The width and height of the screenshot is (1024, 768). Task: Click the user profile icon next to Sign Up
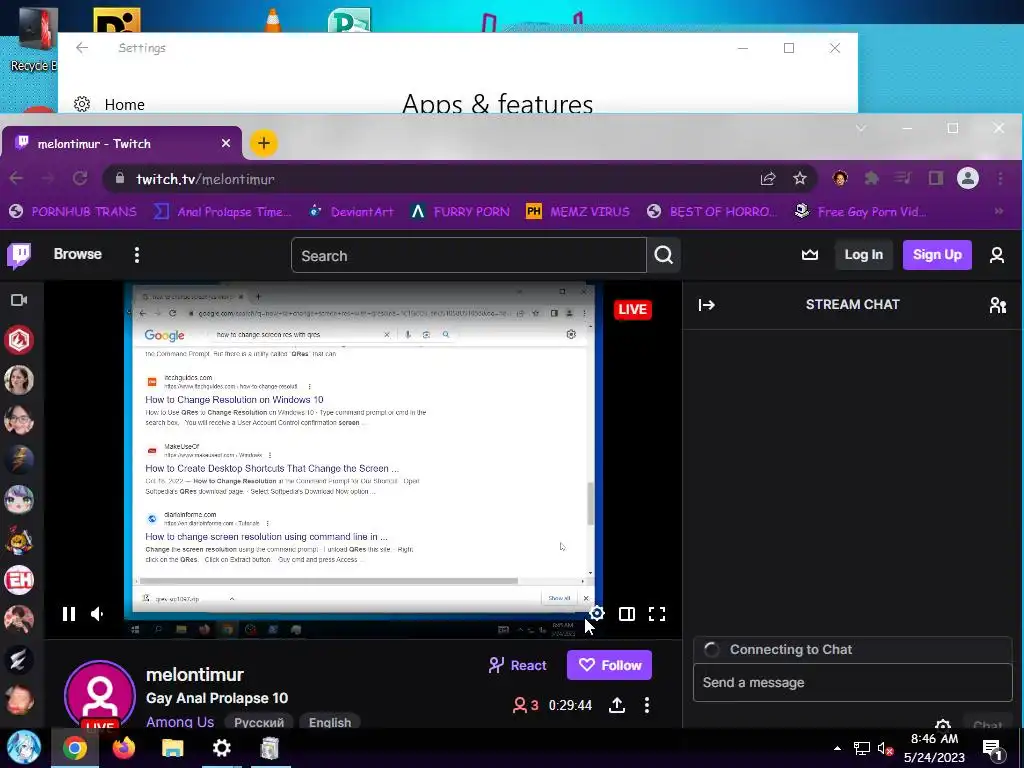(x=997, y=255)
